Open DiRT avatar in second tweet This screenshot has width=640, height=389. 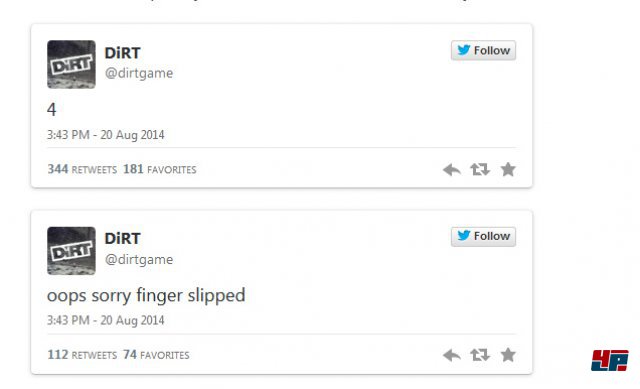[71, 251]
